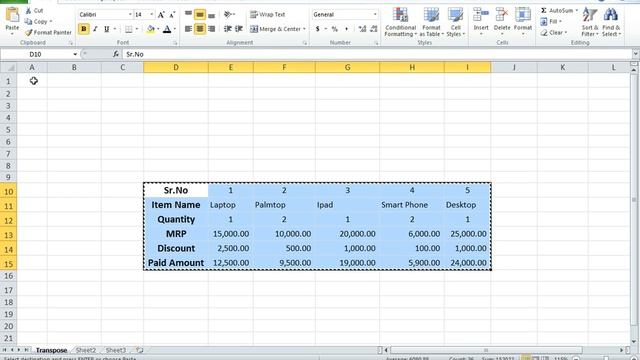Screen dimensions: 640x360
Task: Apply yellow fill color to cells
Action: pyautogui.click(x=151, y=29)
